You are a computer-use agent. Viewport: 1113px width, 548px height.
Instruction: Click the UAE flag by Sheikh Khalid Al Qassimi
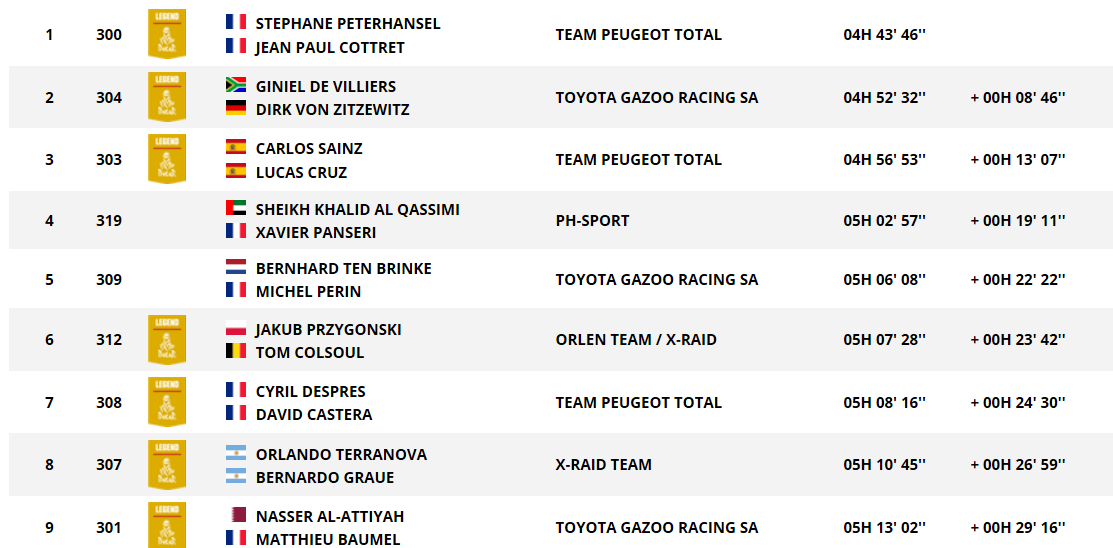pyautogui.click(x=236, y=208)
